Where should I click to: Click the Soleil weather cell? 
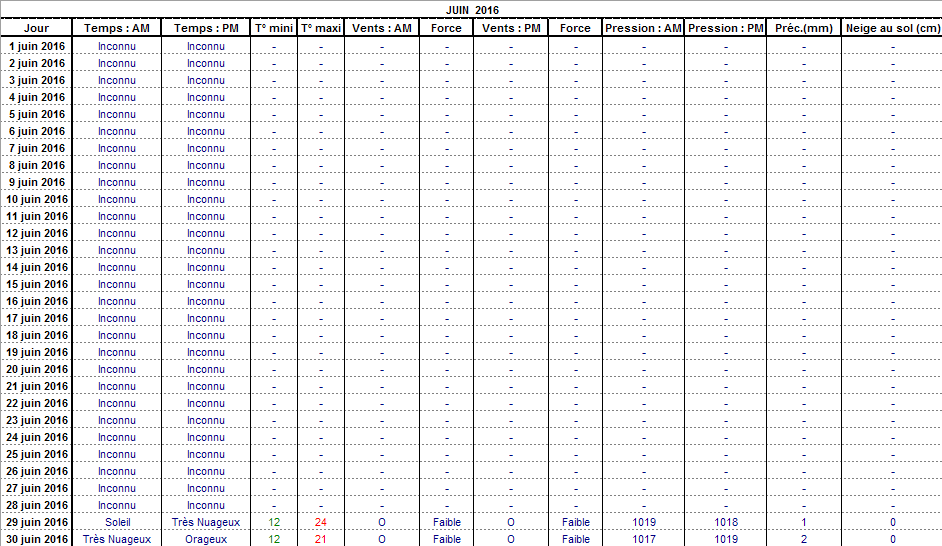point(117,522)
